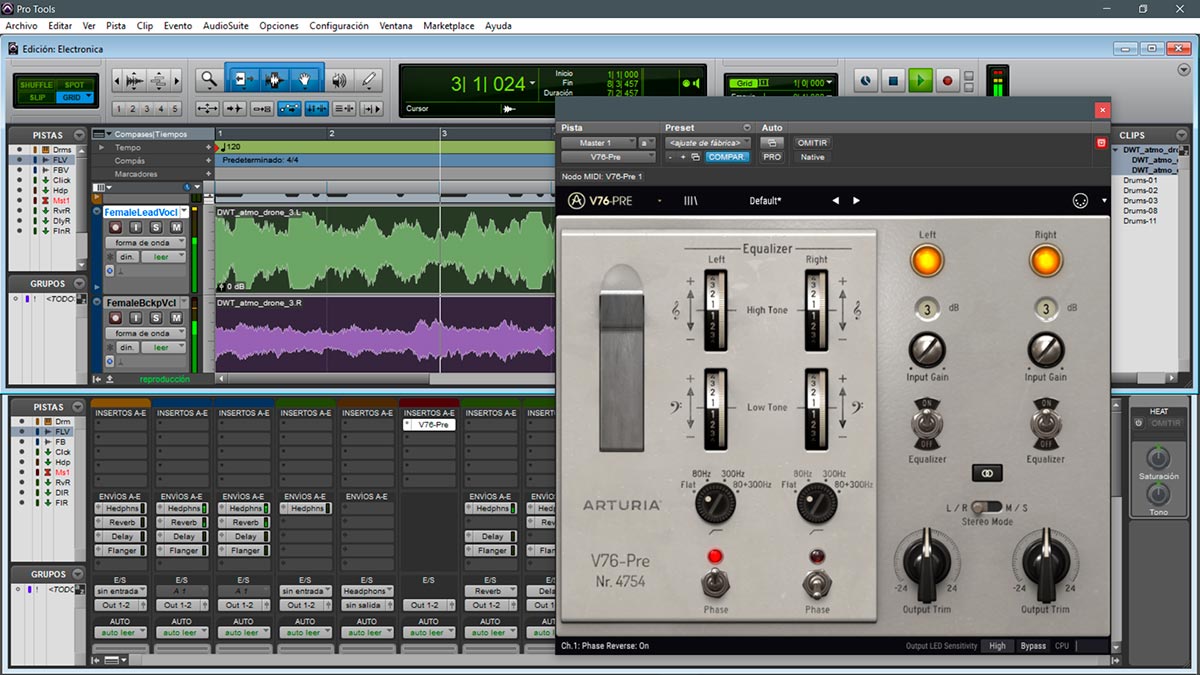This screenshot has height=675, width=1200.
Task: Click the V76-Pre insert slot in mixer
Action: click(x=429, y=425)
